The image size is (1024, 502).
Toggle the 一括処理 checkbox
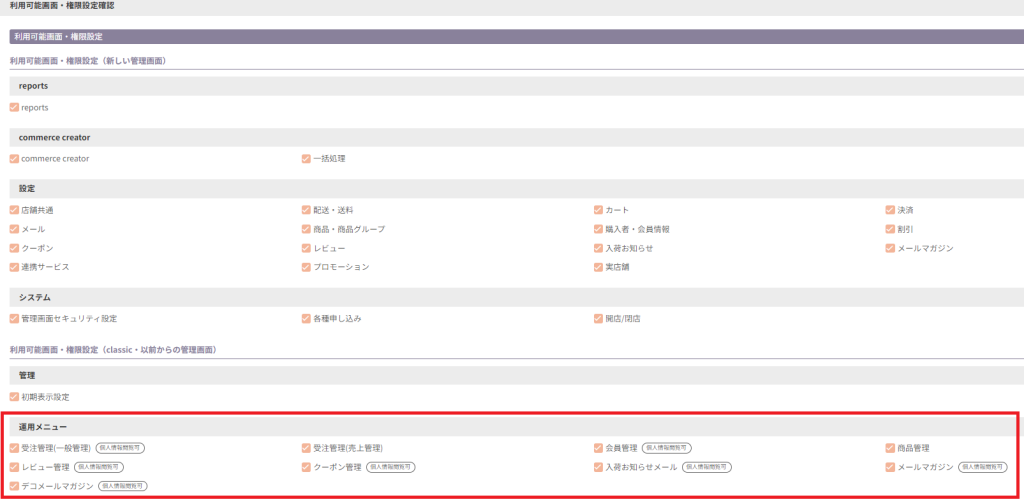(306, 158)
